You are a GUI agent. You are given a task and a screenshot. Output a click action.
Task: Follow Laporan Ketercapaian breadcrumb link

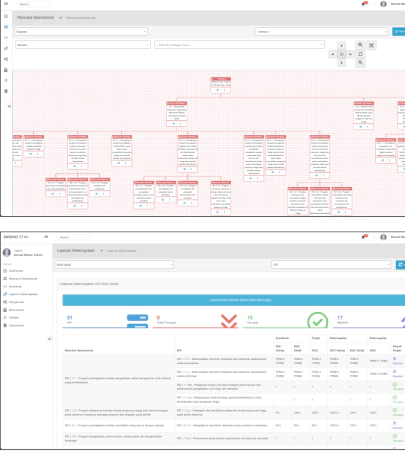(121, 251)
